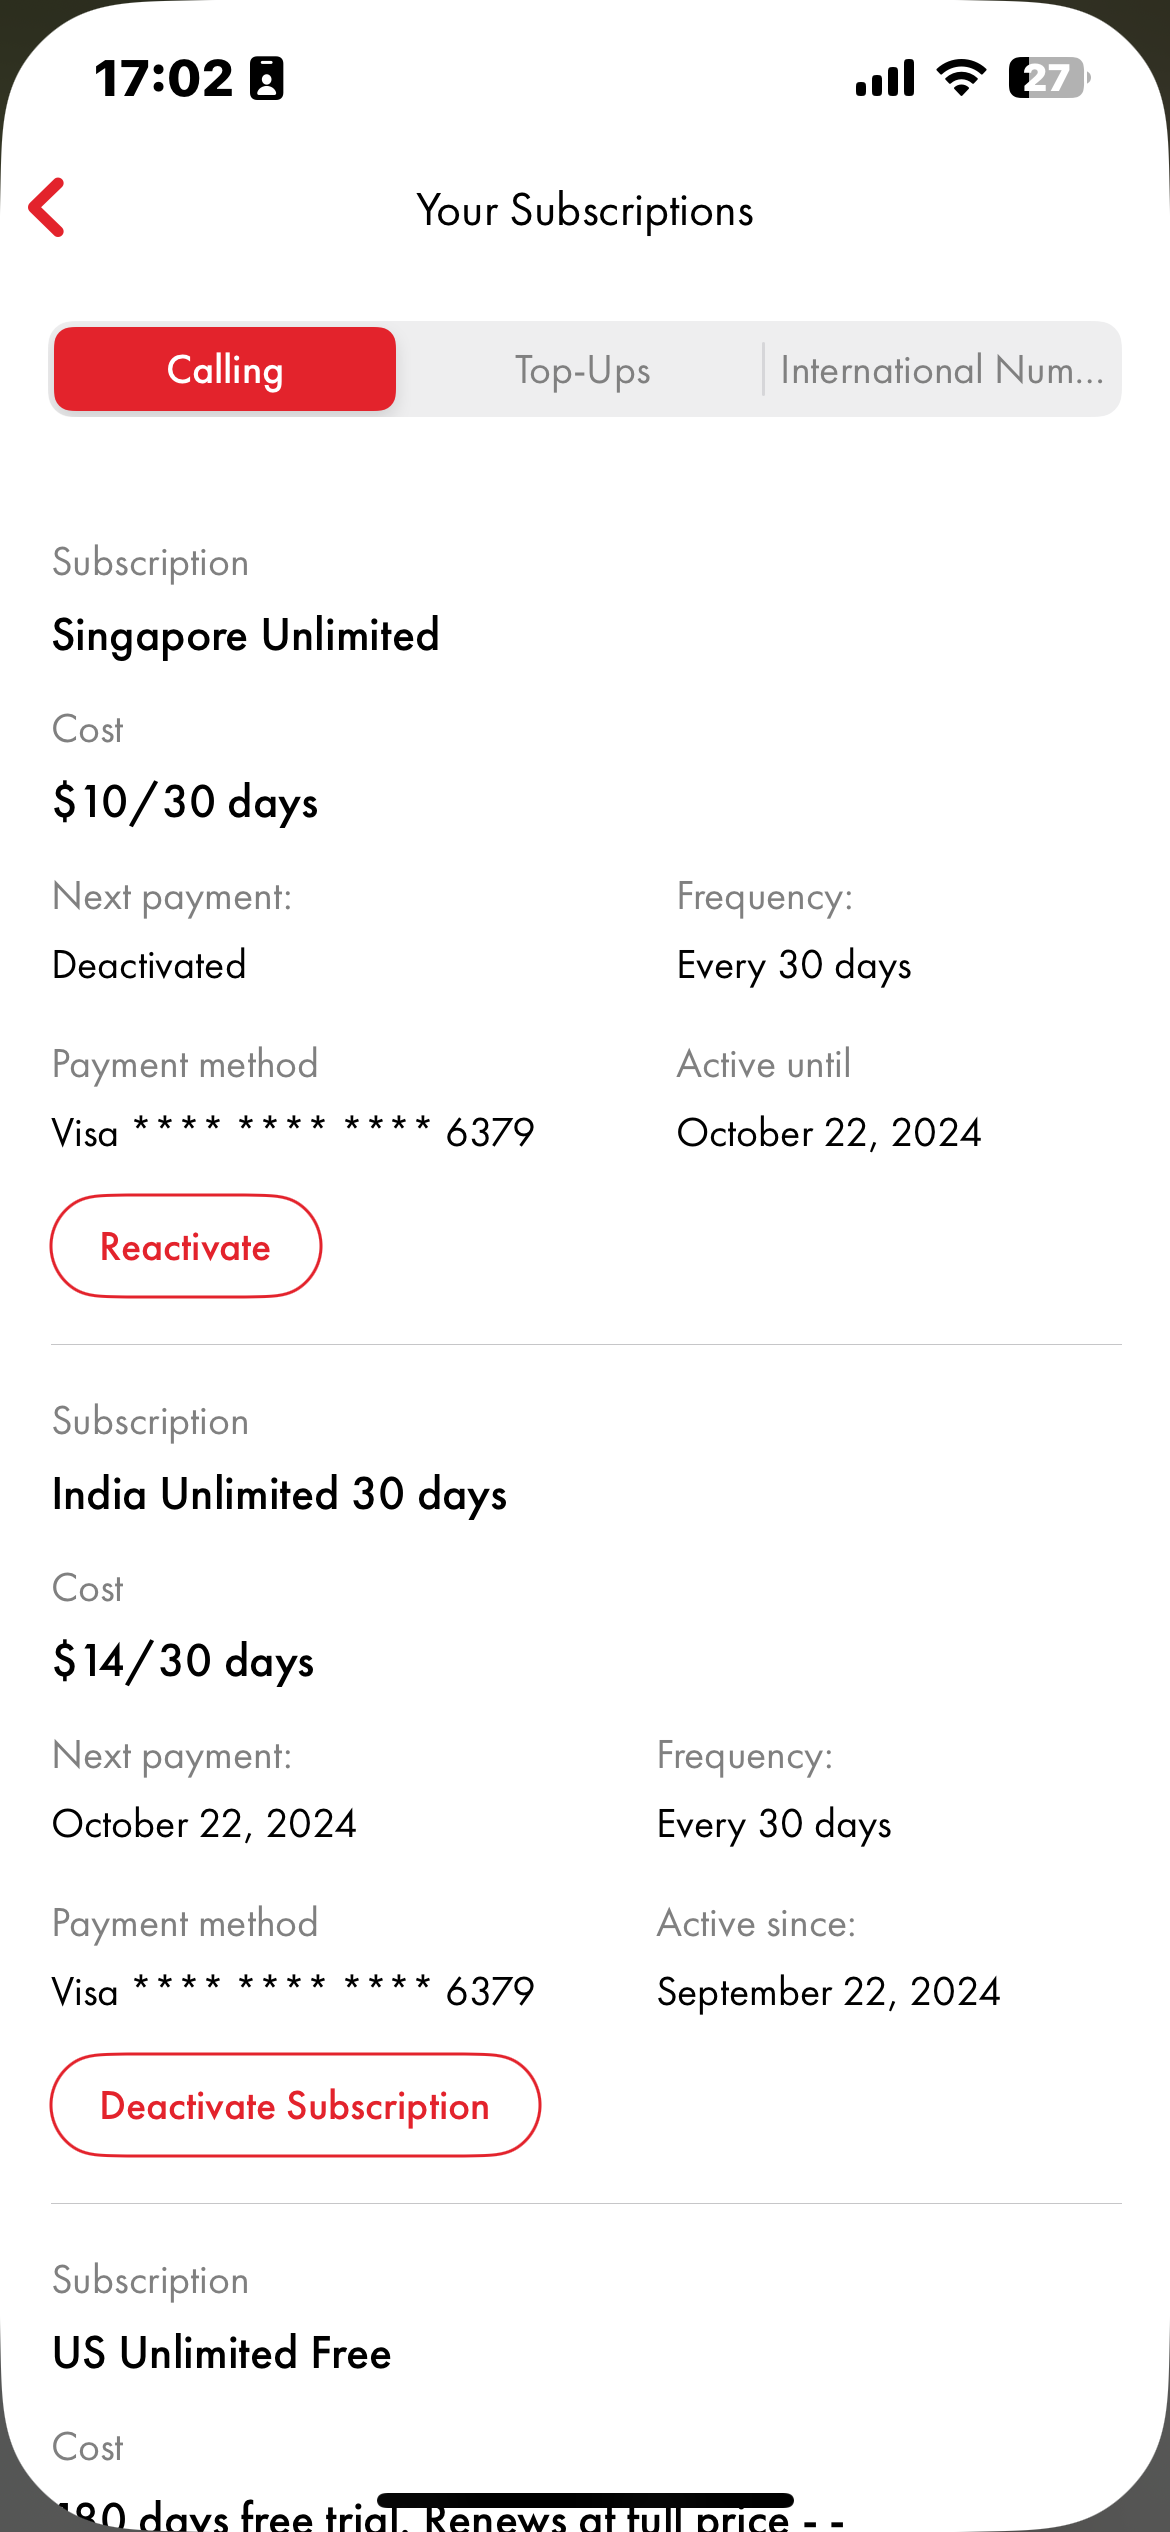Tap Singapore plan's Visa payment method
Image resolution: width=1170 pixels, height=2532 pixels.
tap(293, 1133)
